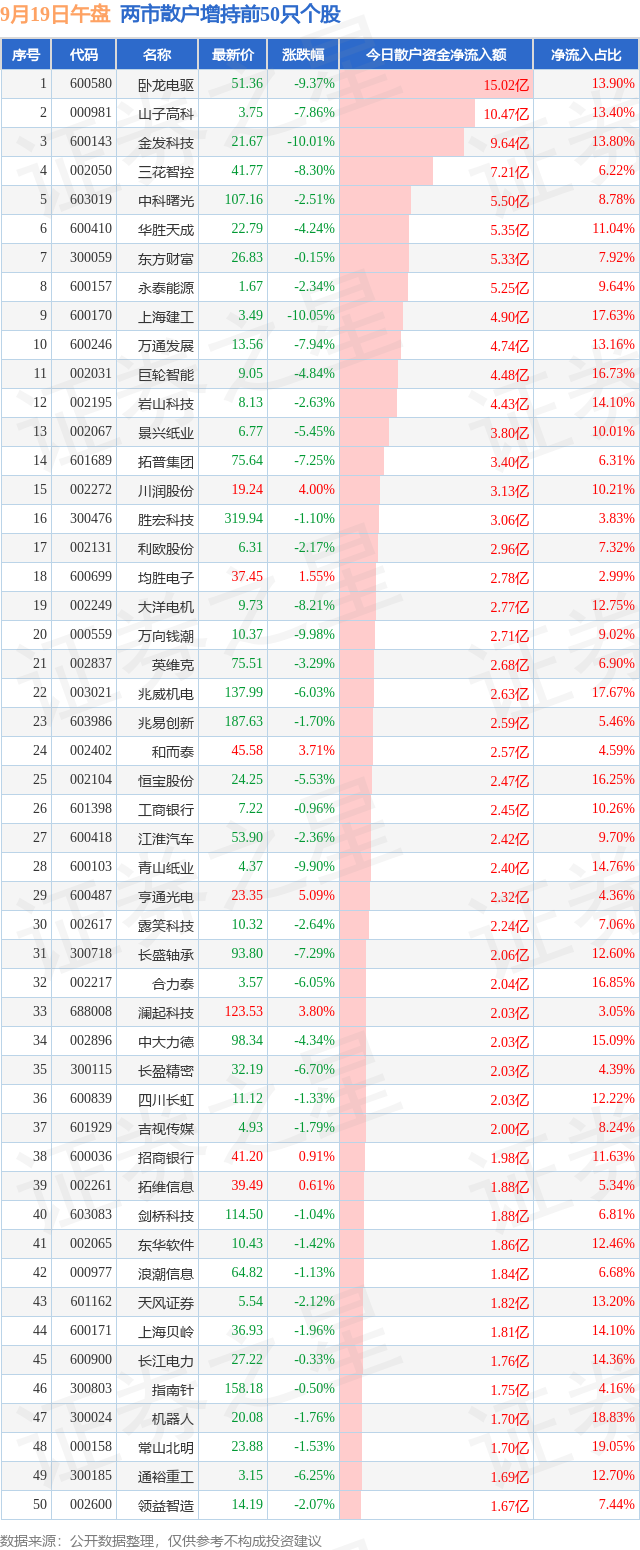
Task: Select stock name 剑桥科技
Action: tap(166, 1216)
